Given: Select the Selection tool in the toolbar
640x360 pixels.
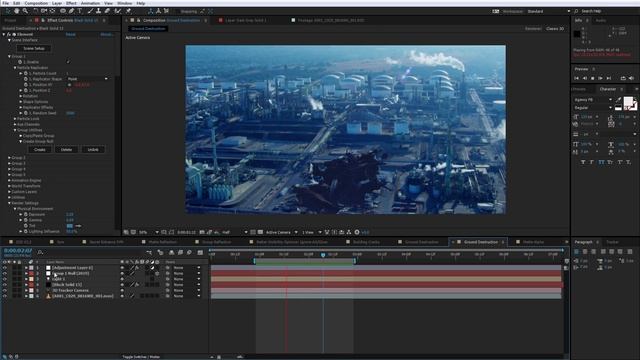Looking at the screenshot, I should [8, 11].
